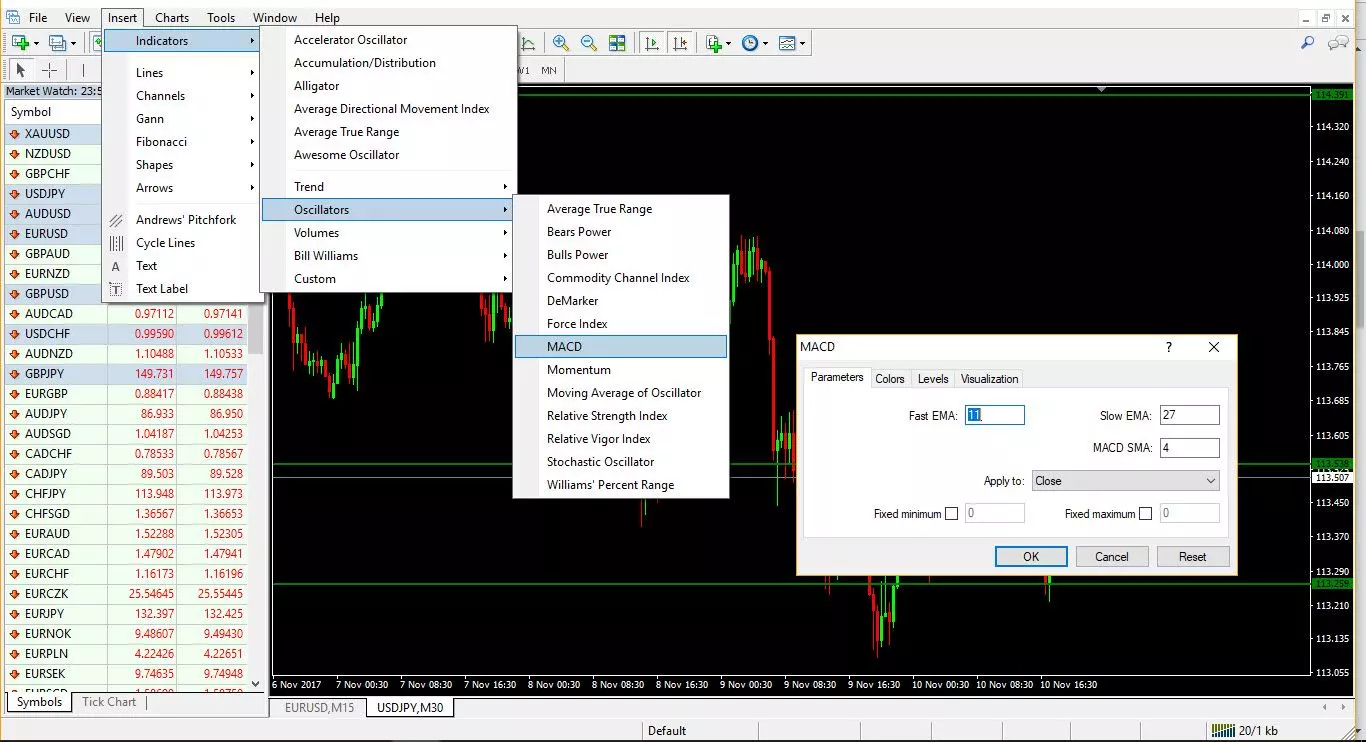Enable the Fixed maximum checkbox
Viewport: 1366px width, 742px height.
coord(1145,513)
